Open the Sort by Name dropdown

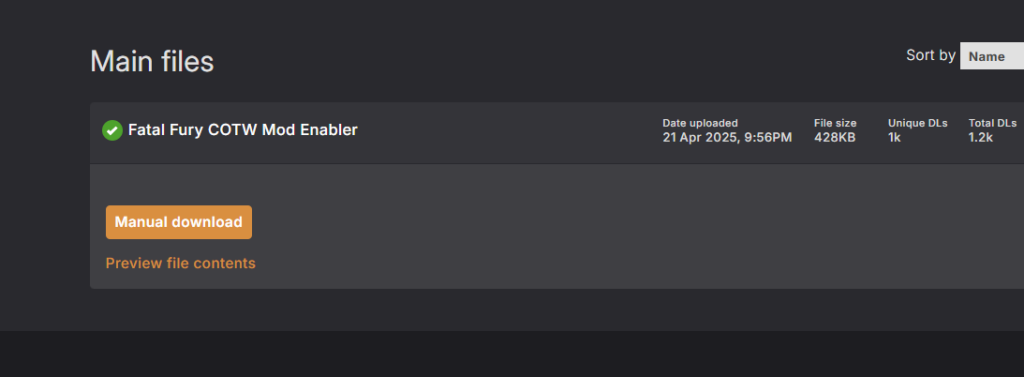(x=992, y=56)
